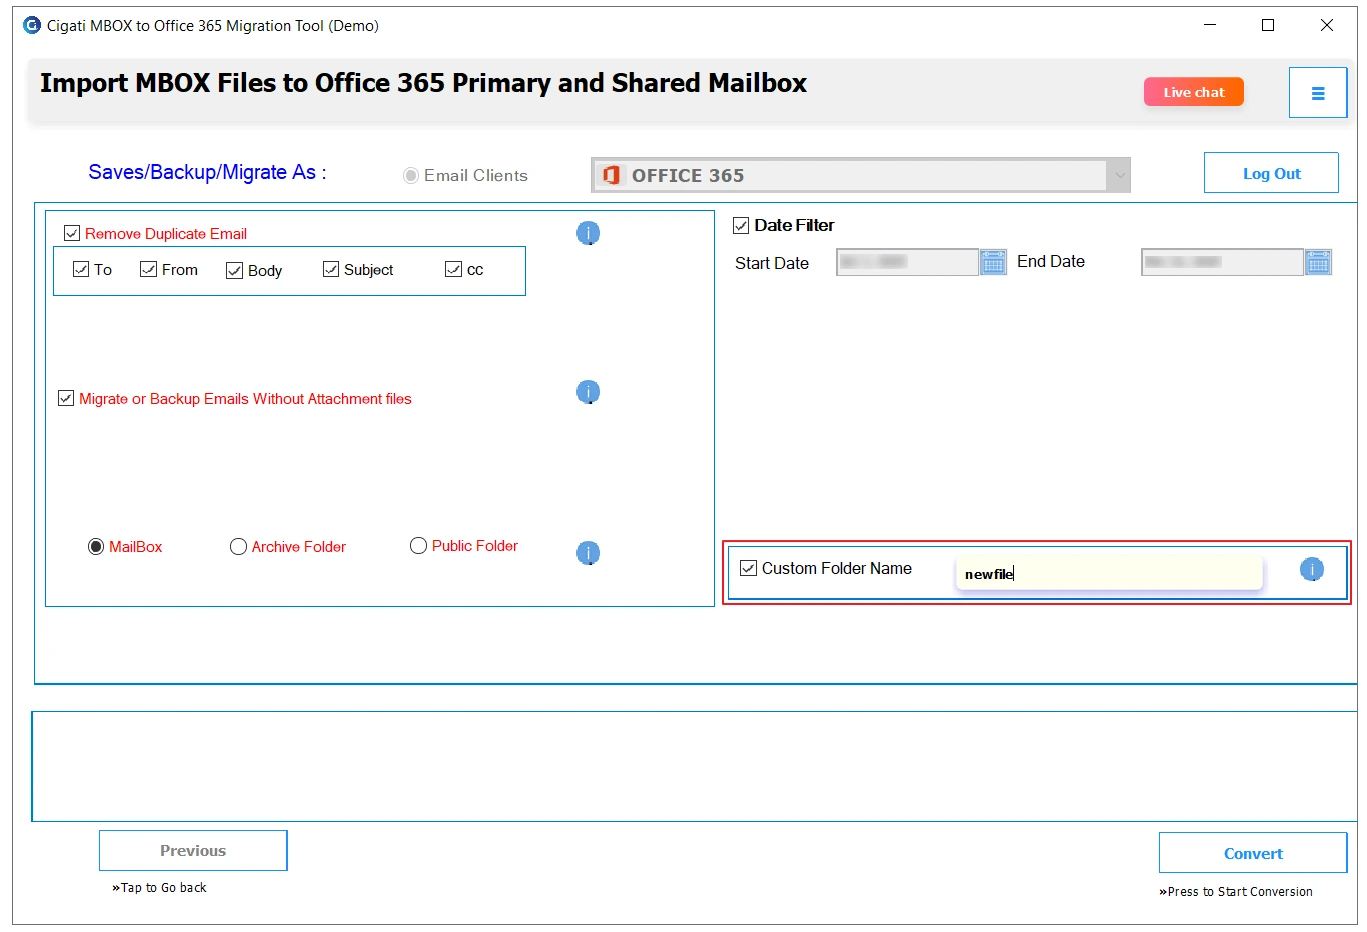Uncheck the cc checkbox
Image resolution: width=1367 pixels, height=932 pixels.
tap(453, 269)
